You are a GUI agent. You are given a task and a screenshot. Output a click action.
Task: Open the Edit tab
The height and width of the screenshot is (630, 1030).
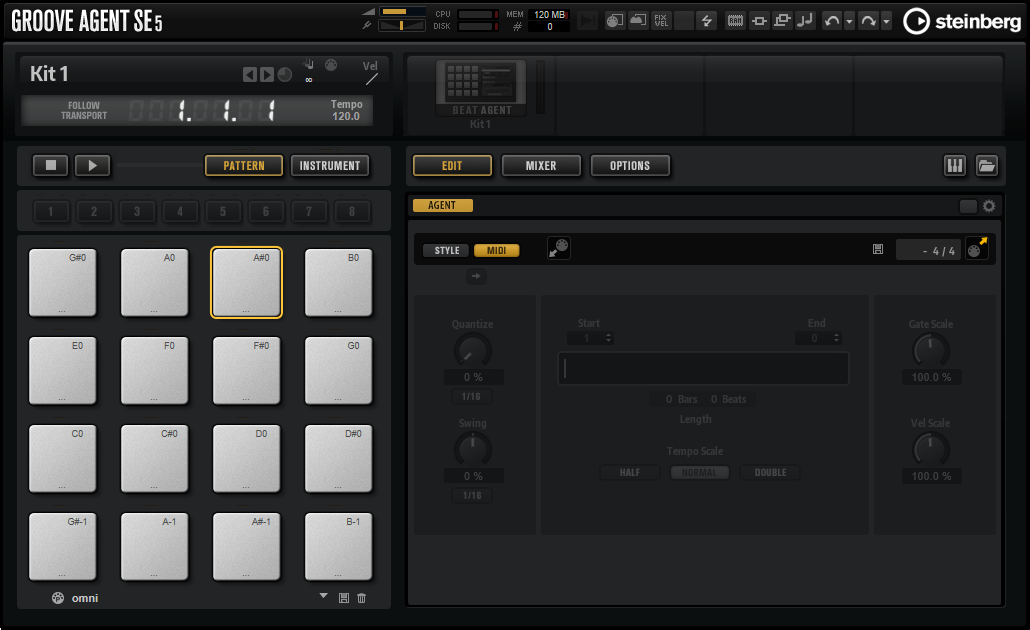coord(452,166)
